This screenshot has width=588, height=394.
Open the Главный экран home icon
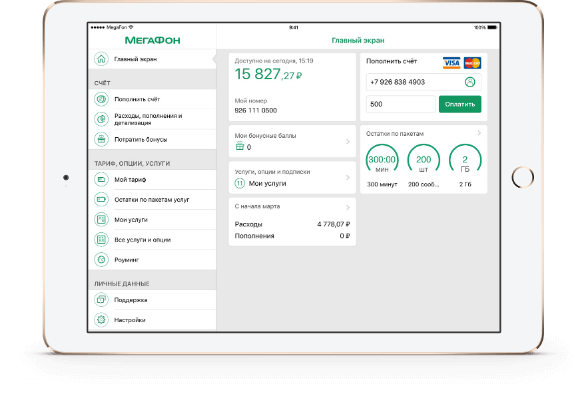coord(101,59)
